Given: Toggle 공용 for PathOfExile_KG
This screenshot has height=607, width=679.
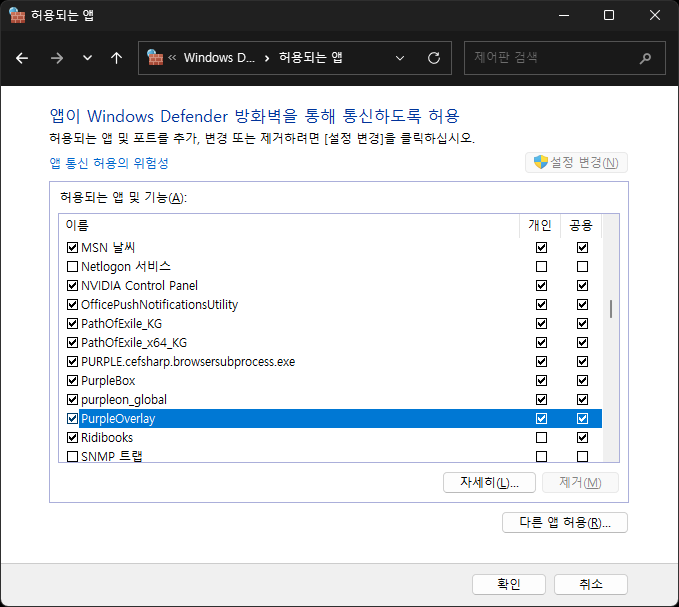Looking at the screenshot, I should point(582,324).
